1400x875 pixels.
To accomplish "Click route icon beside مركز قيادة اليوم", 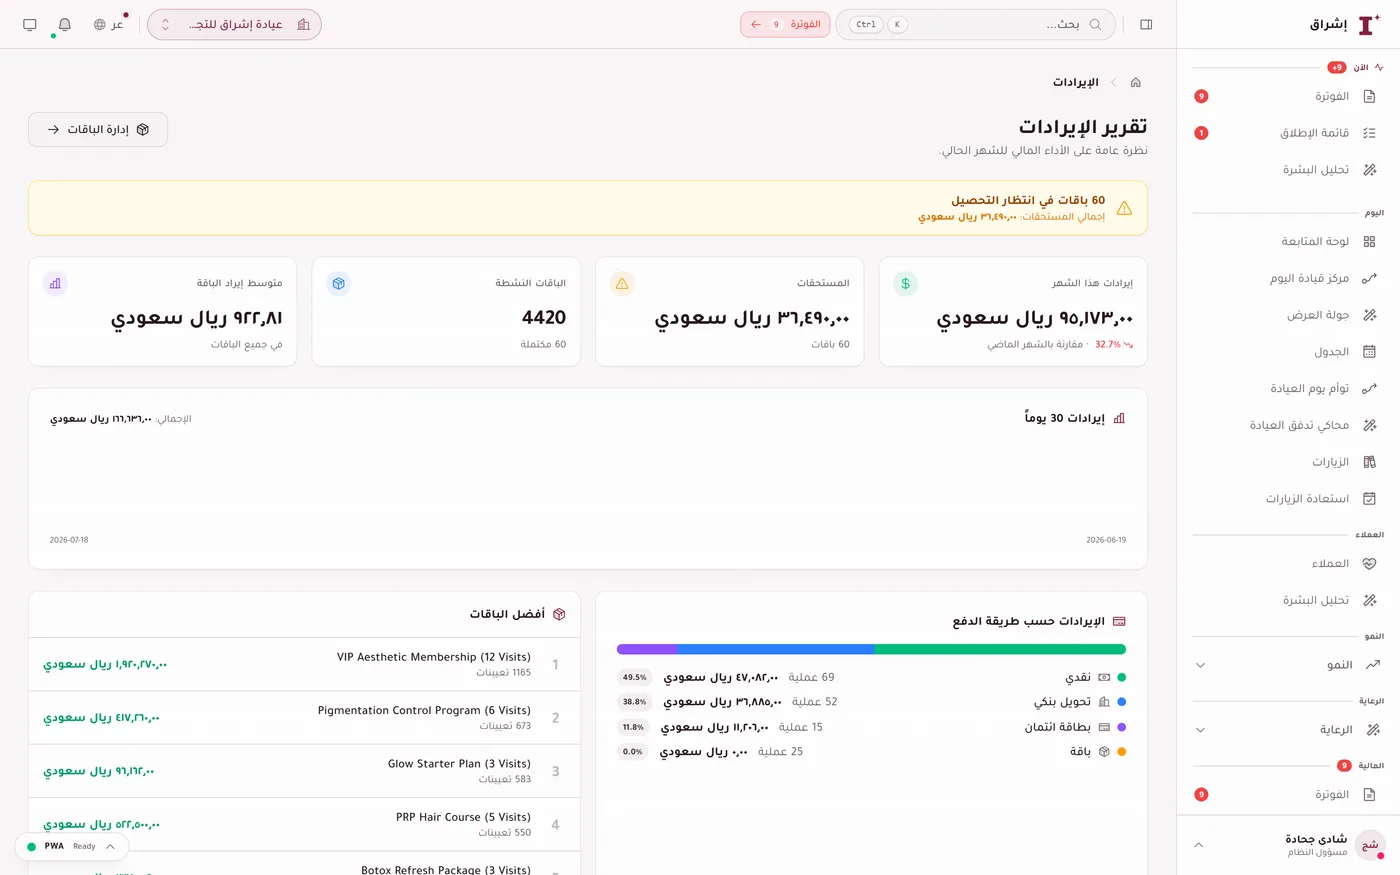I will pyautogui.click(x=1370, y=278).
